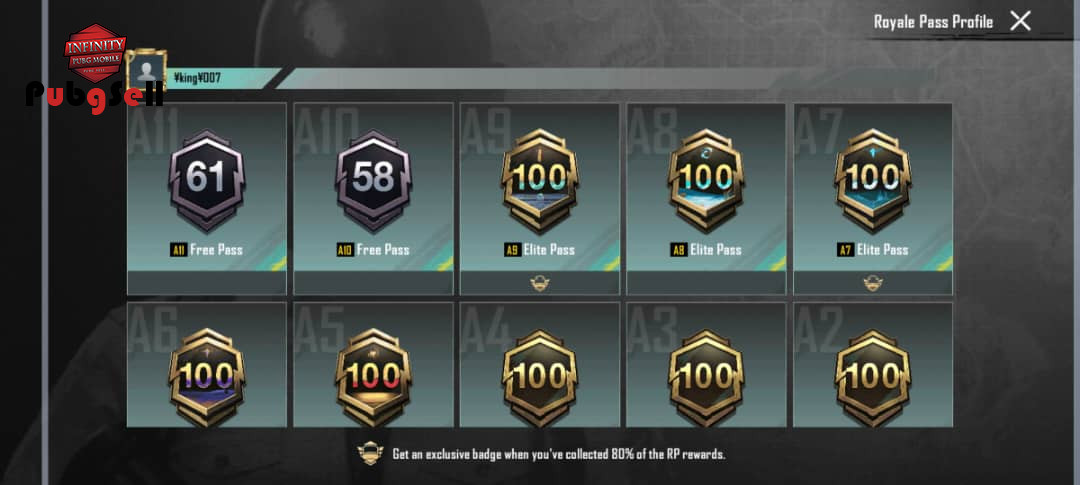Click the exclusive badge emblem under A7 card
Screen dimensions: 1080x485
(x=873, y=283)
